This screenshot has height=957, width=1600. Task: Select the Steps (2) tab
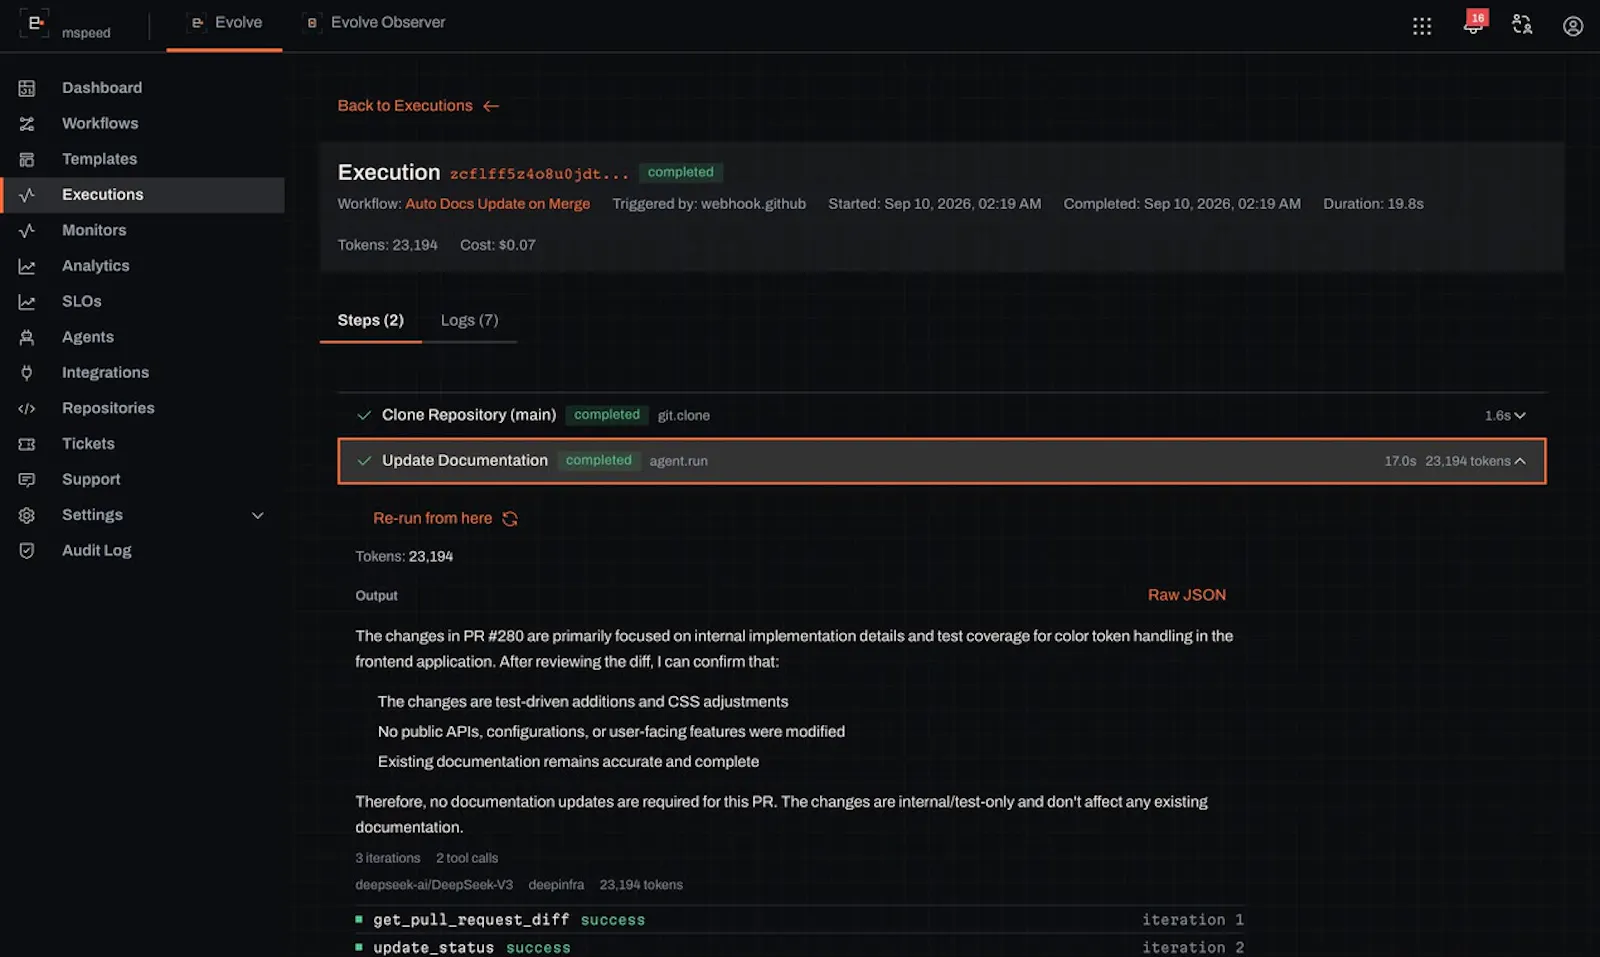point(371,321)
